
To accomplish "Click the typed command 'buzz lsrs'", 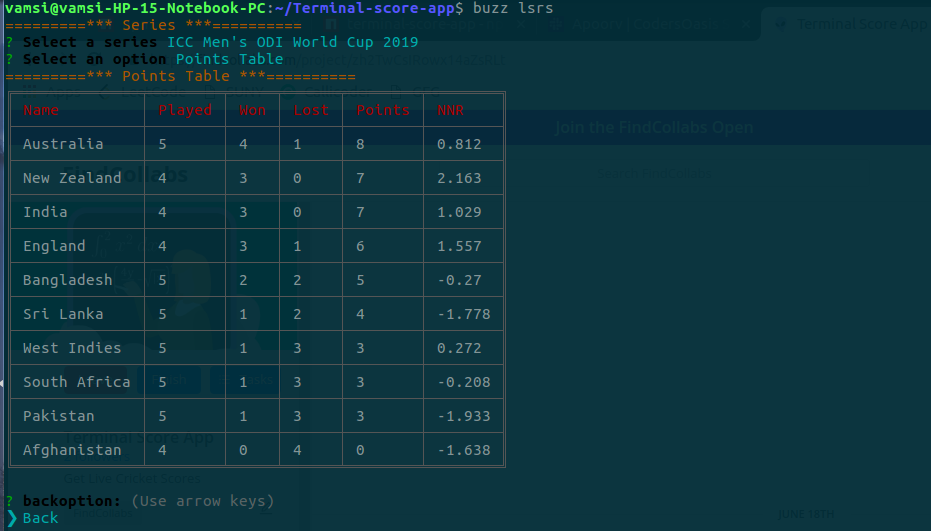I will 513,8.
